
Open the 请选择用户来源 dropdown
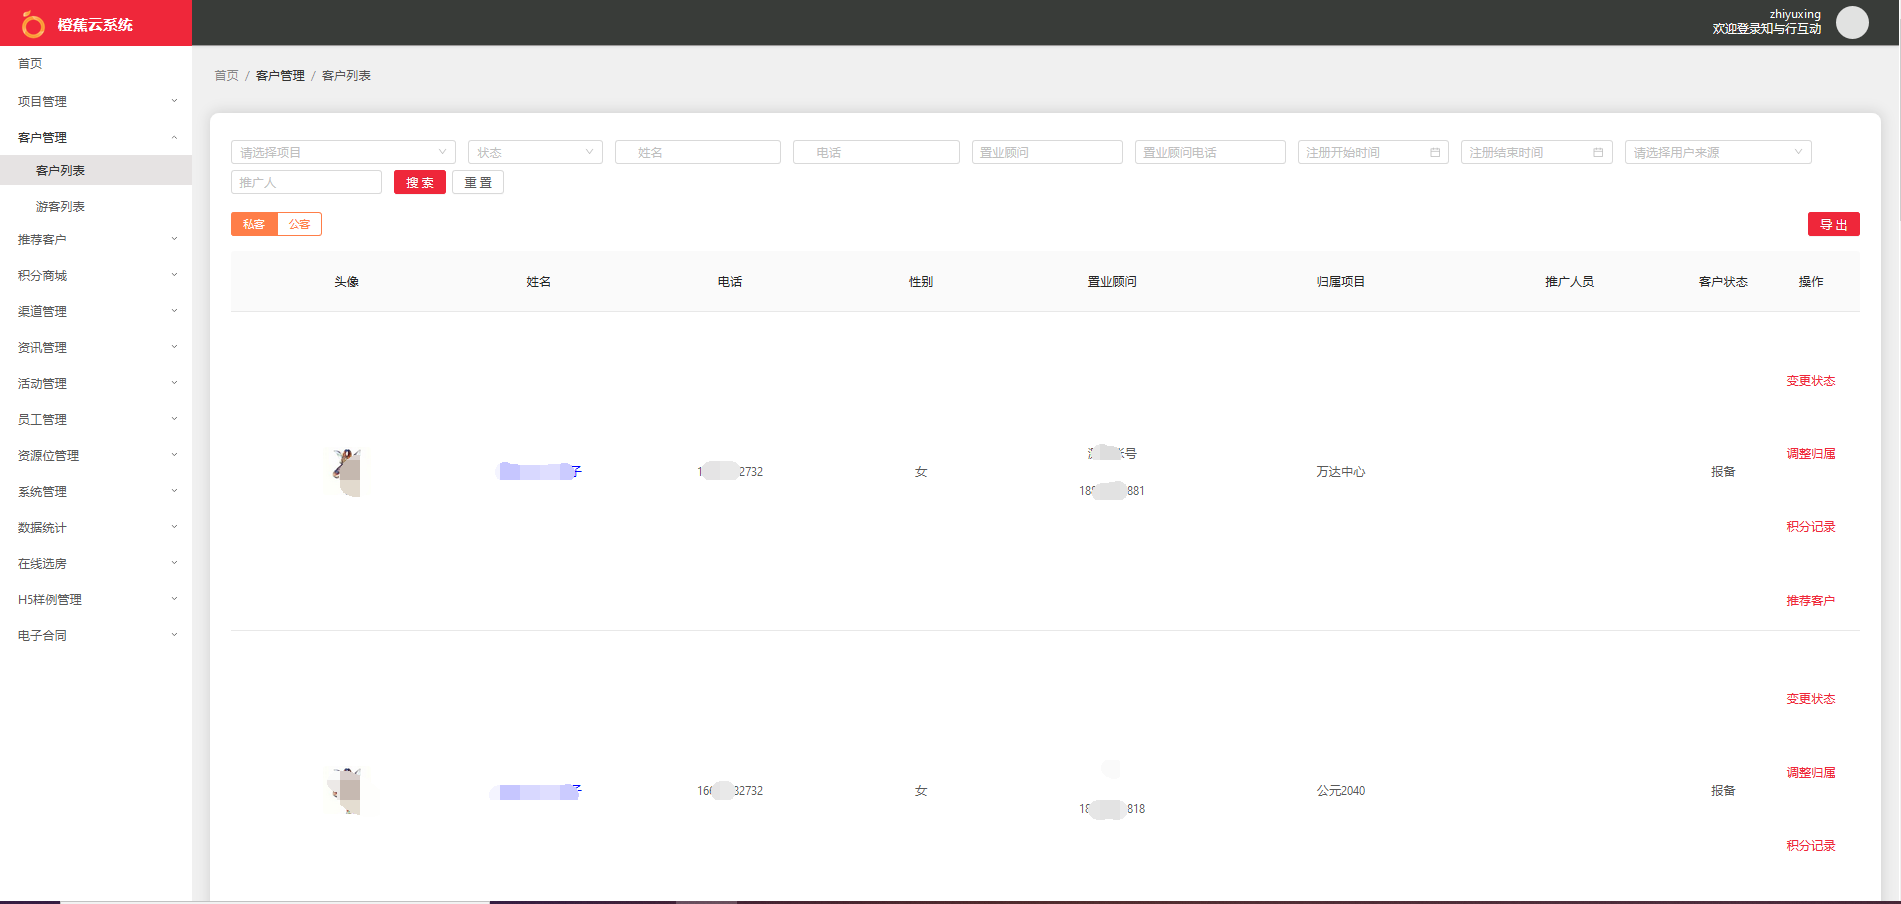pos(1718,152)
